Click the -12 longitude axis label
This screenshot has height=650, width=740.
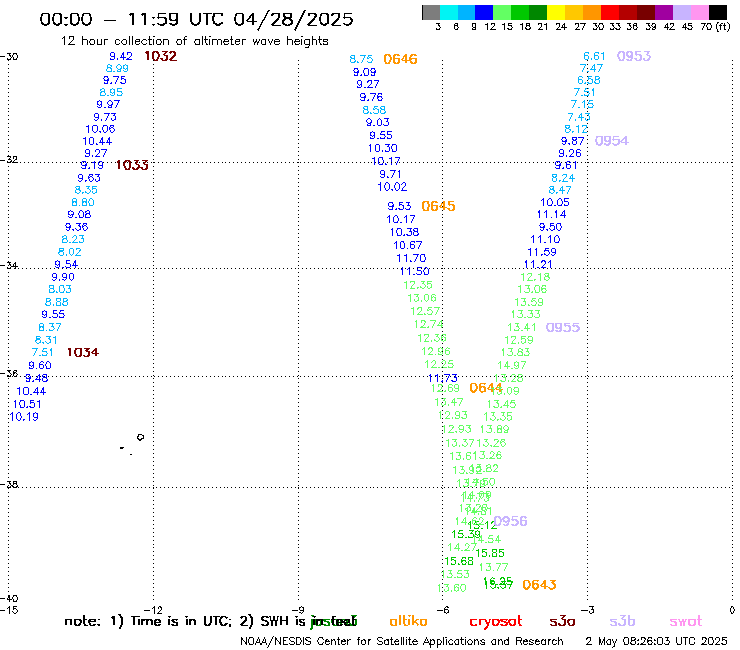coord(155,610)
